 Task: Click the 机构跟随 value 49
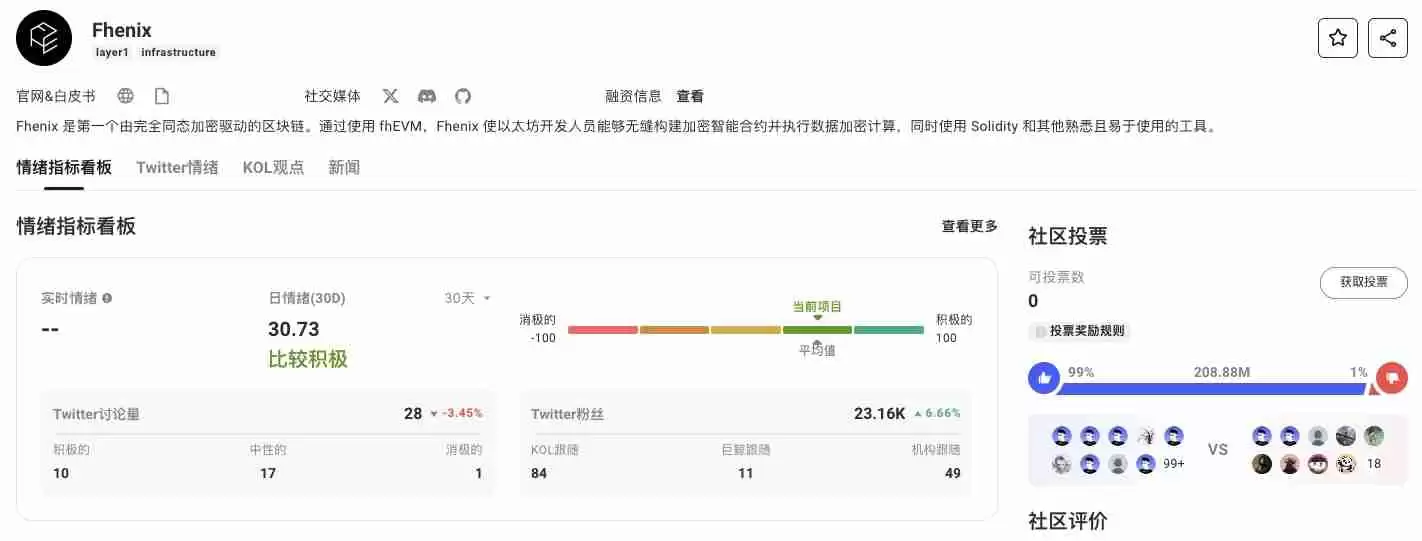click(x=952, y=473)
